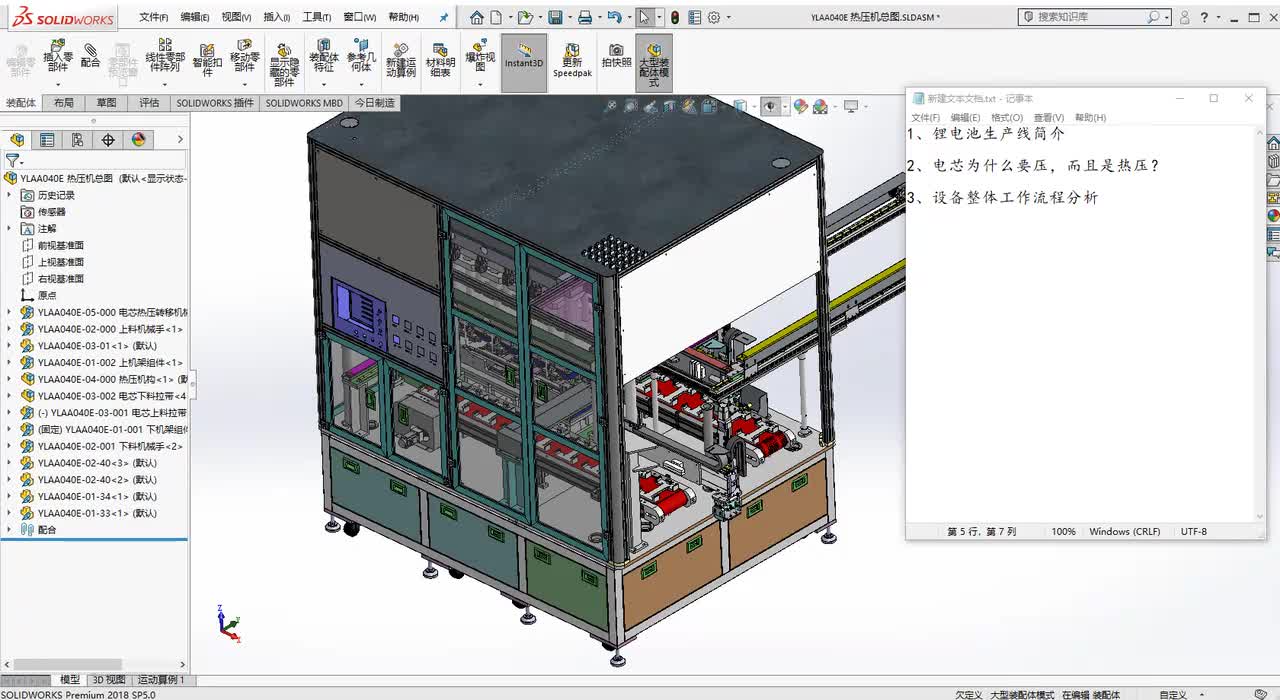Expand the 注解 annotations node
Image resolution: width=1280 pixels, height=700 pixels.
(x=9, y=229)
